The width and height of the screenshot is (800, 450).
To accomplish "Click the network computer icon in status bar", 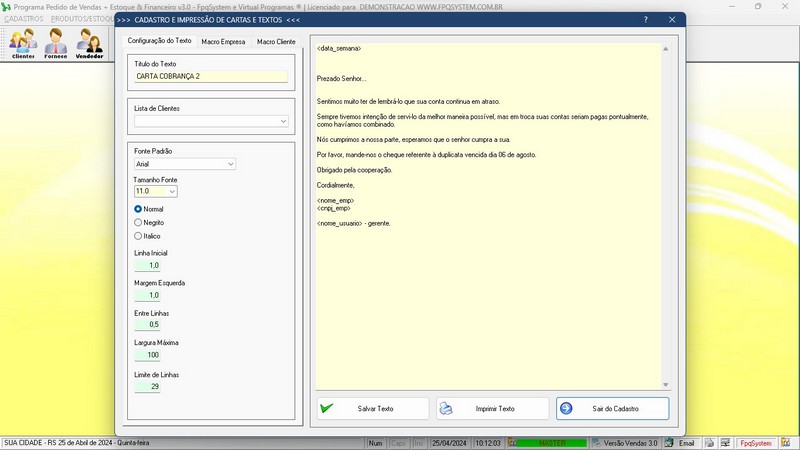I will click(x=725, y=443).
